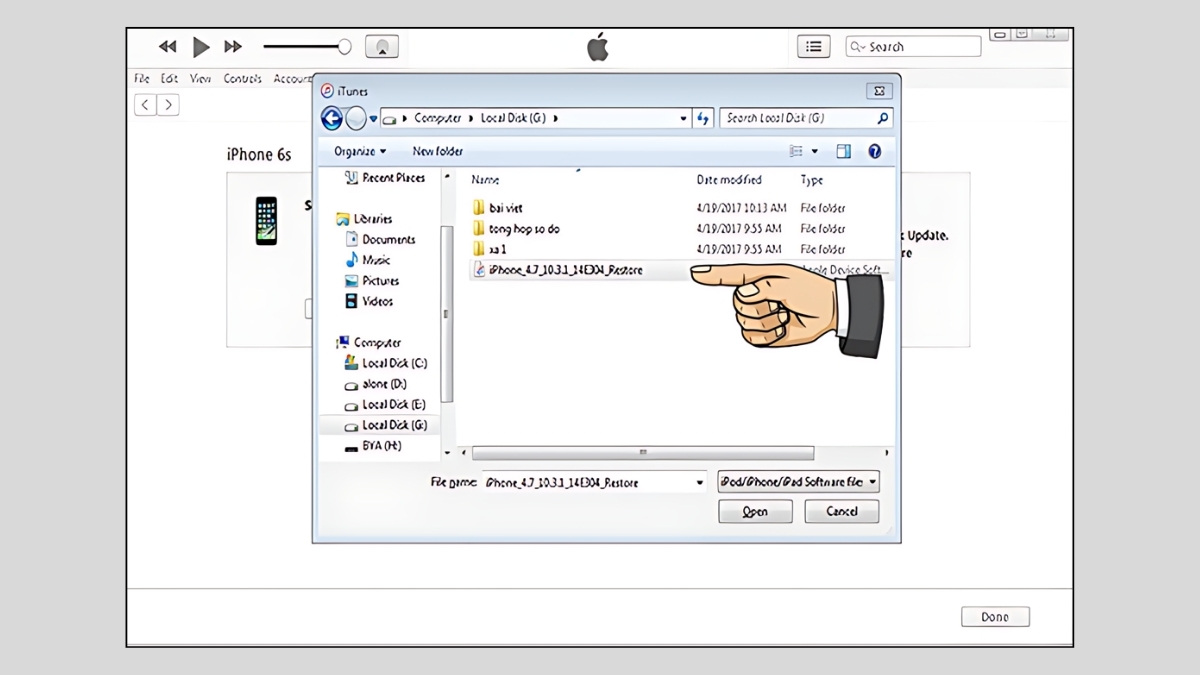The image size is (1200, 675).
Task: Open list view button in iTunes
Action: [813, 46]
